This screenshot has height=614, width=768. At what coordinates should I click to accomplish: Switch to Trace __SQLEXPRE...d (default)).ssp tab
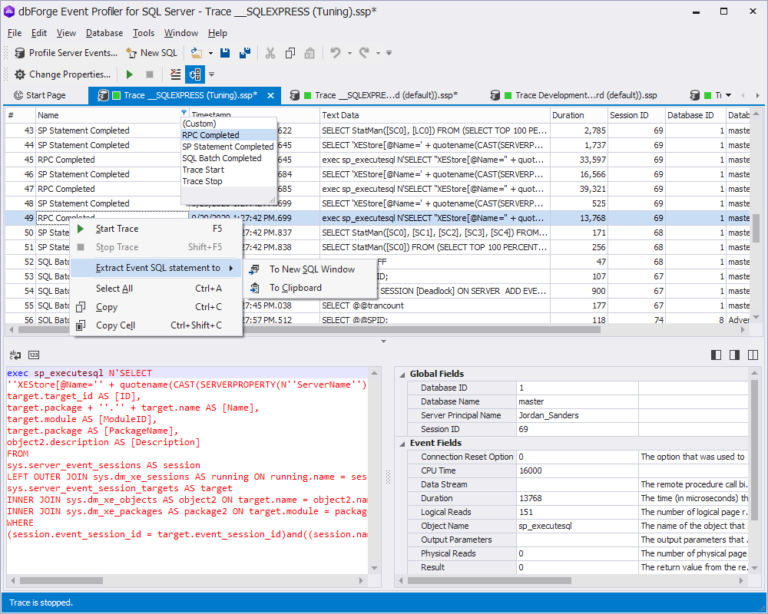click(x=375, y=95)
